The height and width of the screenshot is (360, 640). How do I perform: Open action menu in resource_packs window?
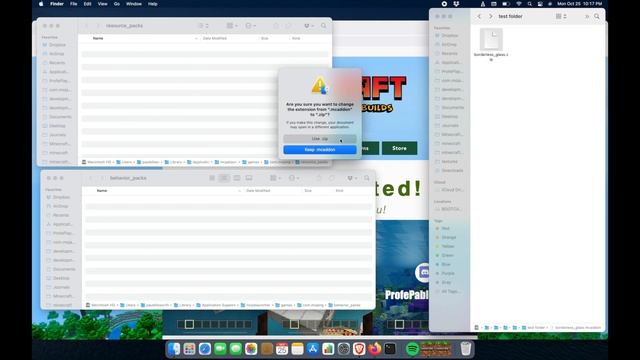250,26
